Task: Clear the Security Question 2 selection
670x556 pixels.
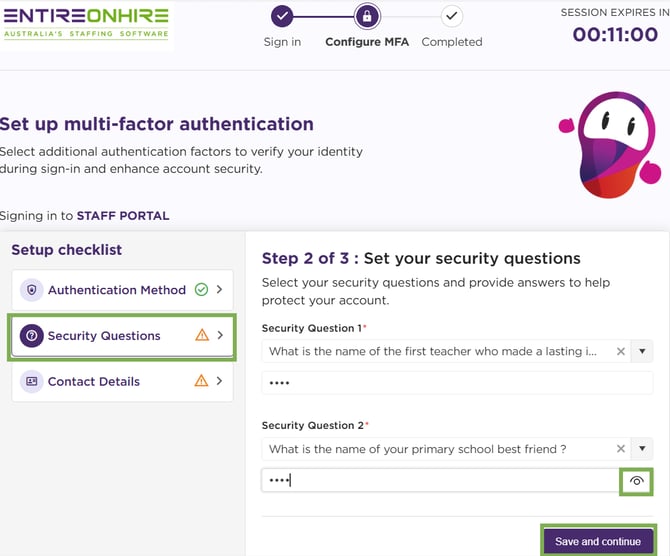Action: pos(620,450)
